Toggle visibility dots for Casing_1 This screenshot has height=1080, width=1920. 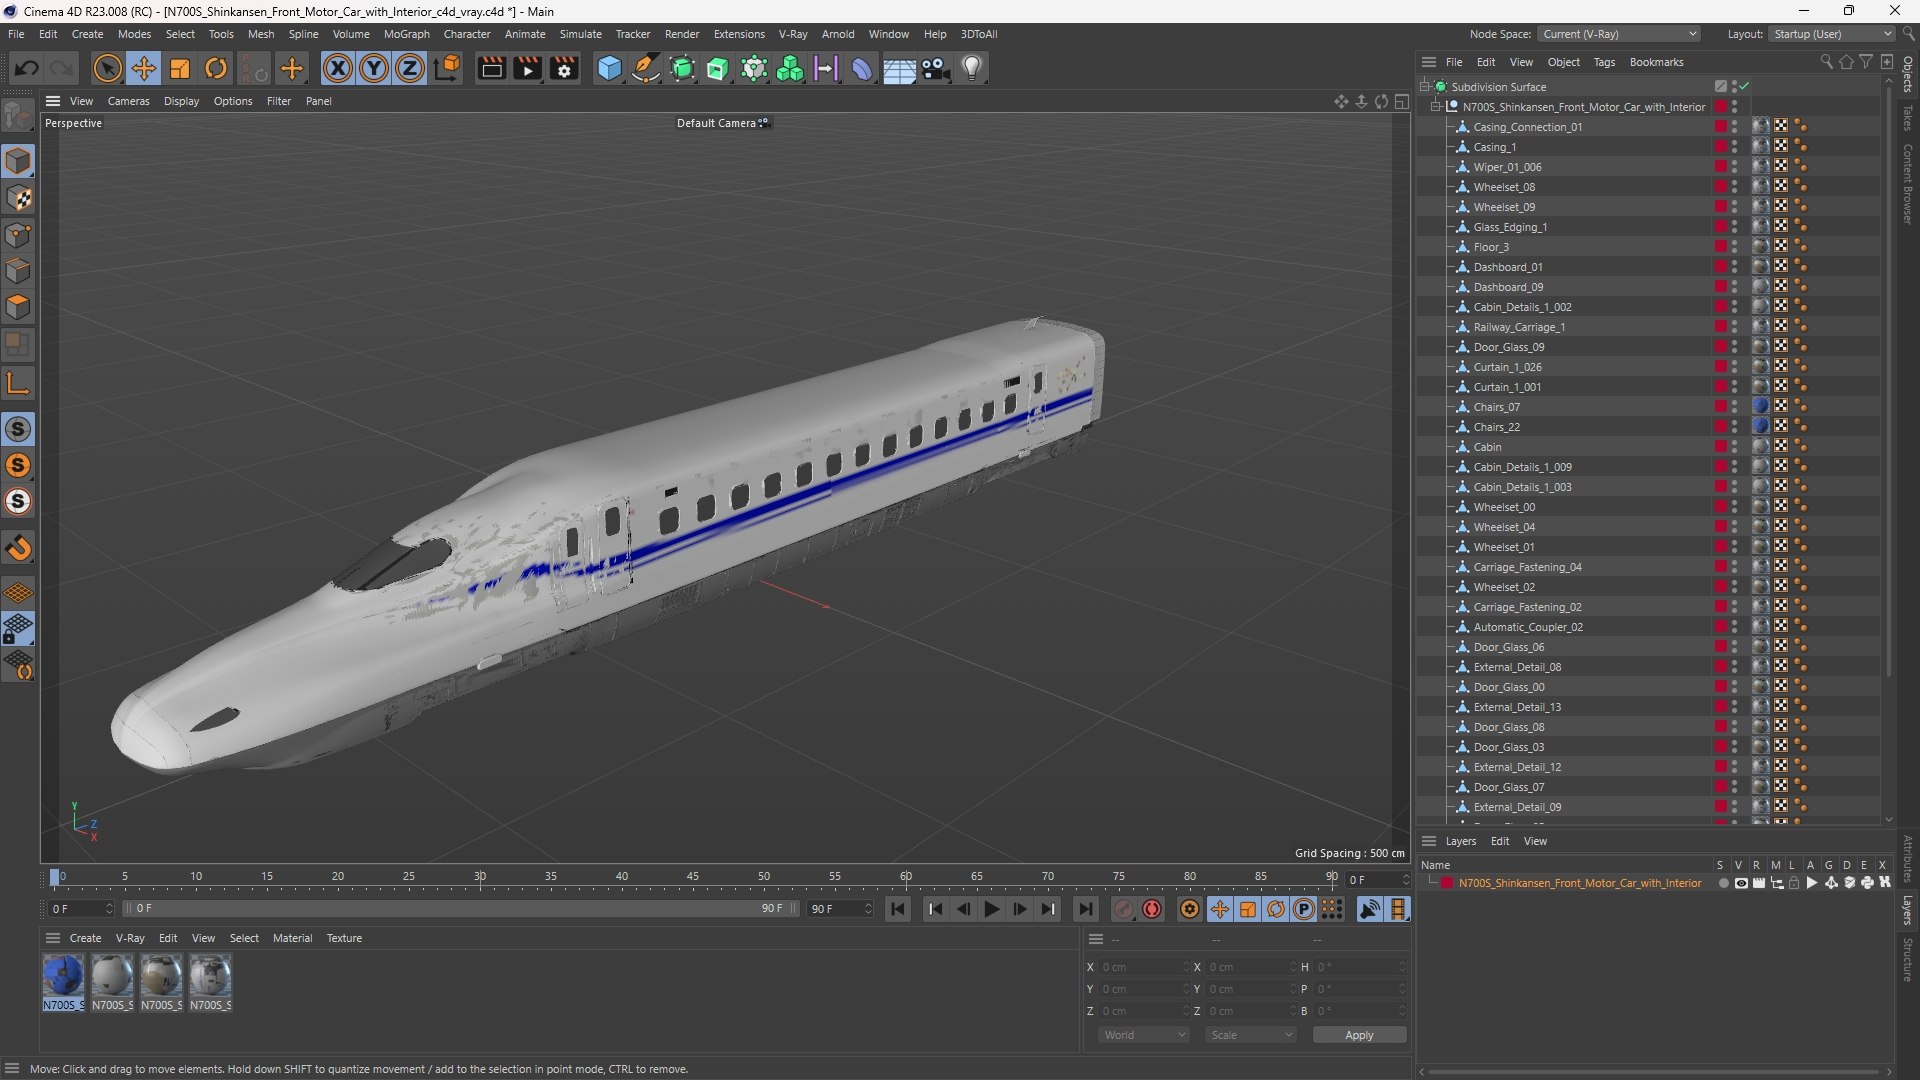[1735, 147]
